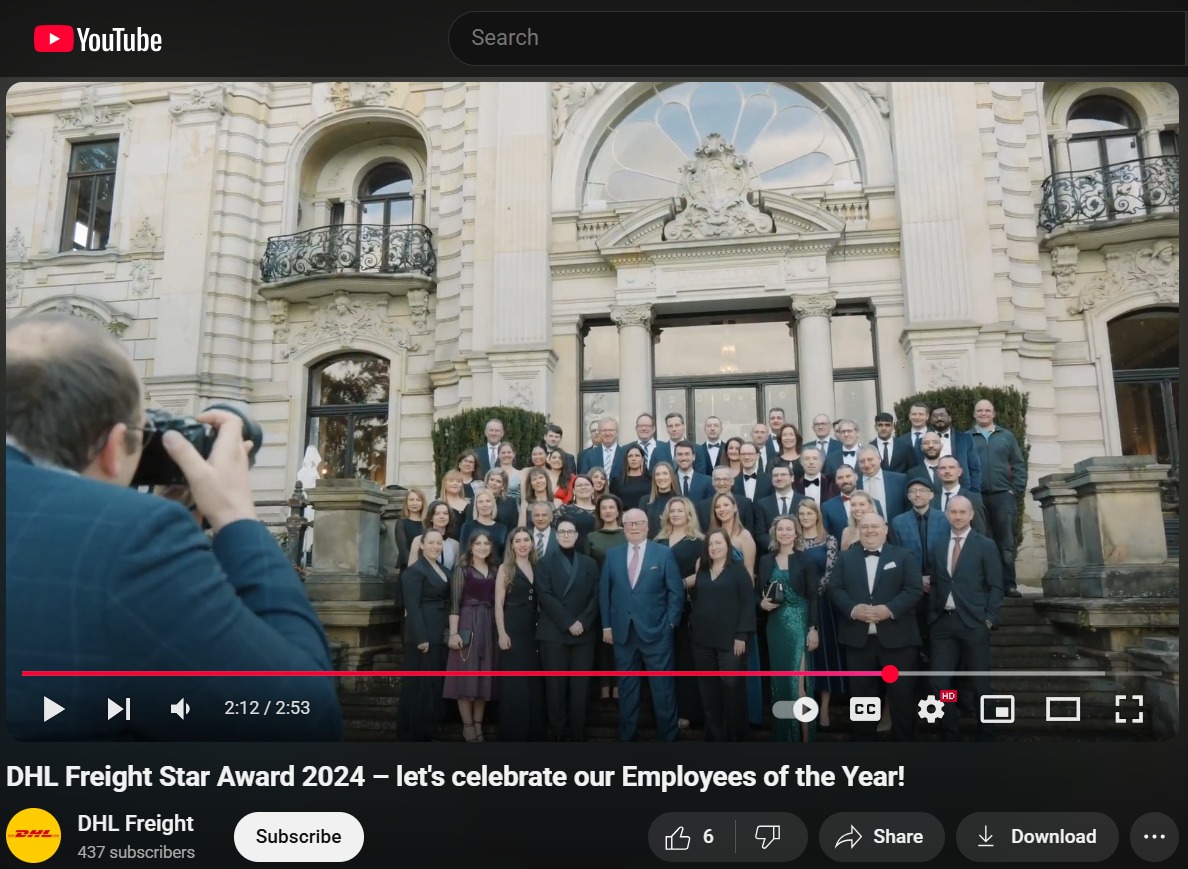Open the more actions menu
Image resolution: width=1188 pixels, height=869 pixels.
(1155, 837)
